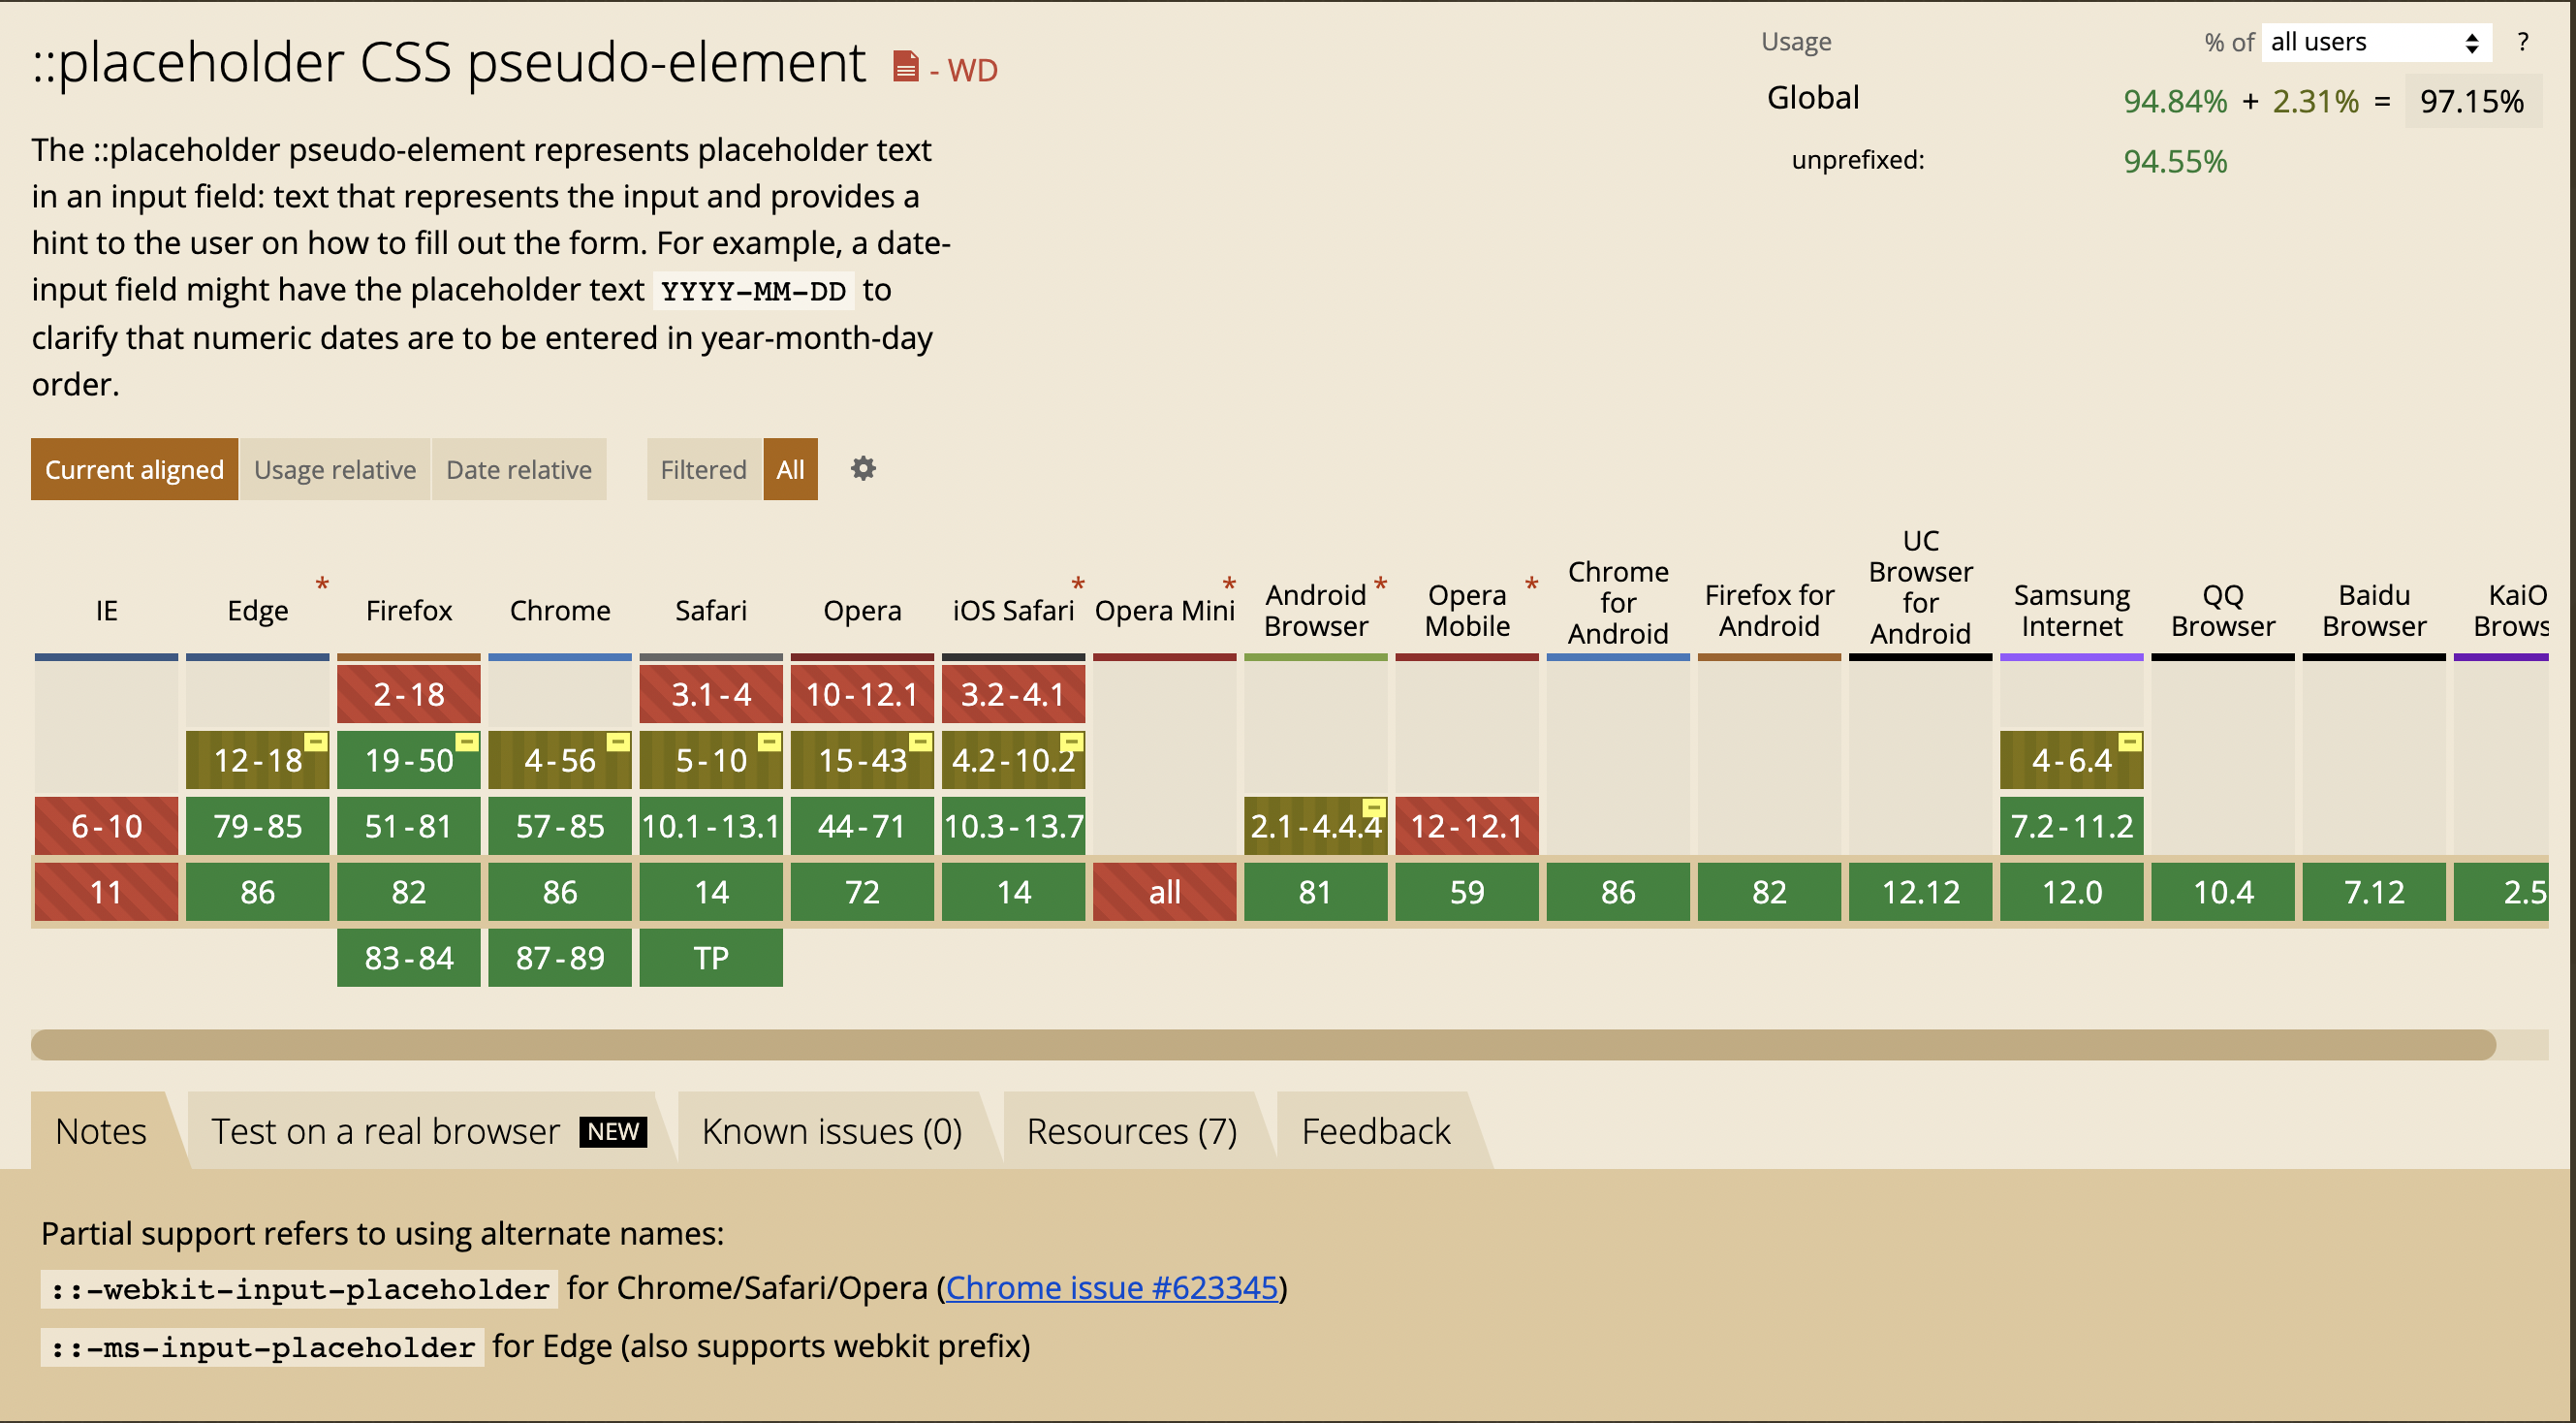Open the Known issues tab
The width and height of the screenshot is (2576, 1423).
point(832,1131)
